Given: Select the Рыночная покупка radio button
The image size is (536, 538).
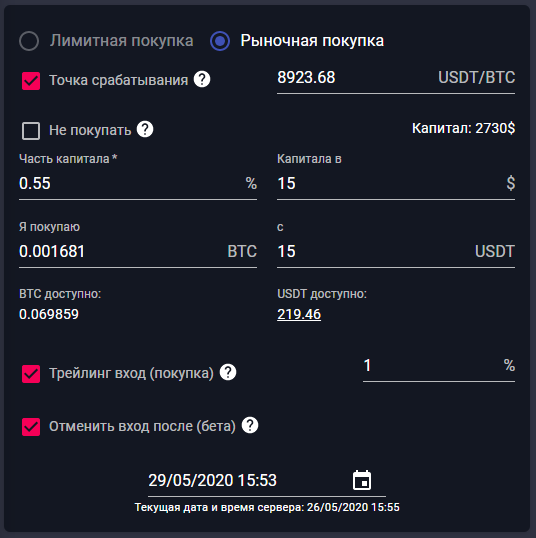Looking at the screenshot, I should pos(220,41).
